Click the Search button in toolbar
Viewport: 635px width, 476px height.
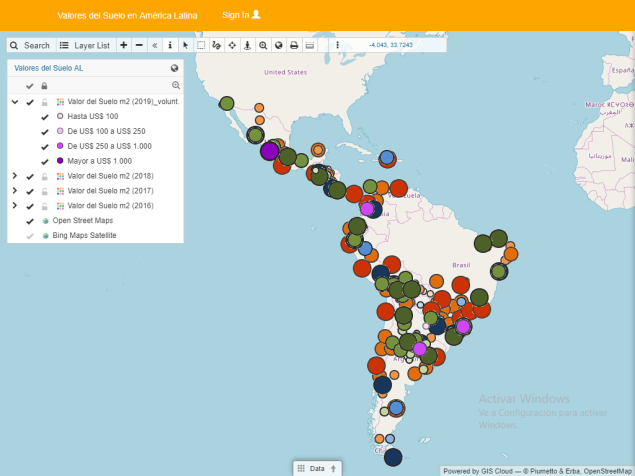click(30, 46)
